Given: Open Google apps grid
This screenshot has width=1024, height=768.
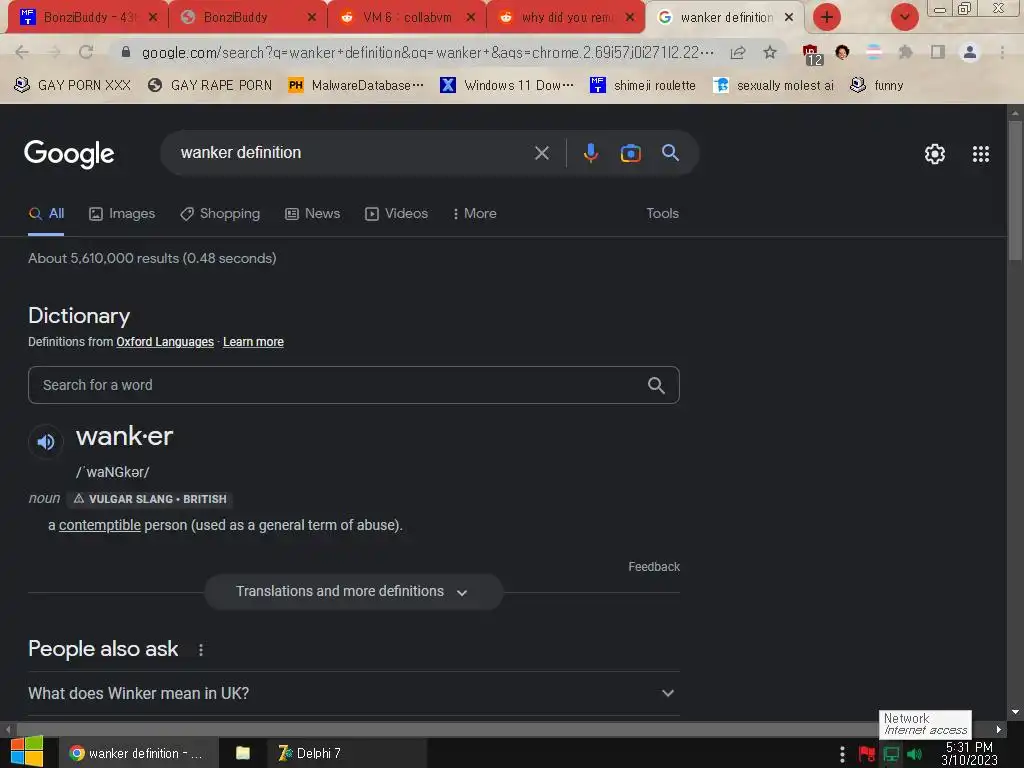Looking at the screenshot, I should [980, 154].
